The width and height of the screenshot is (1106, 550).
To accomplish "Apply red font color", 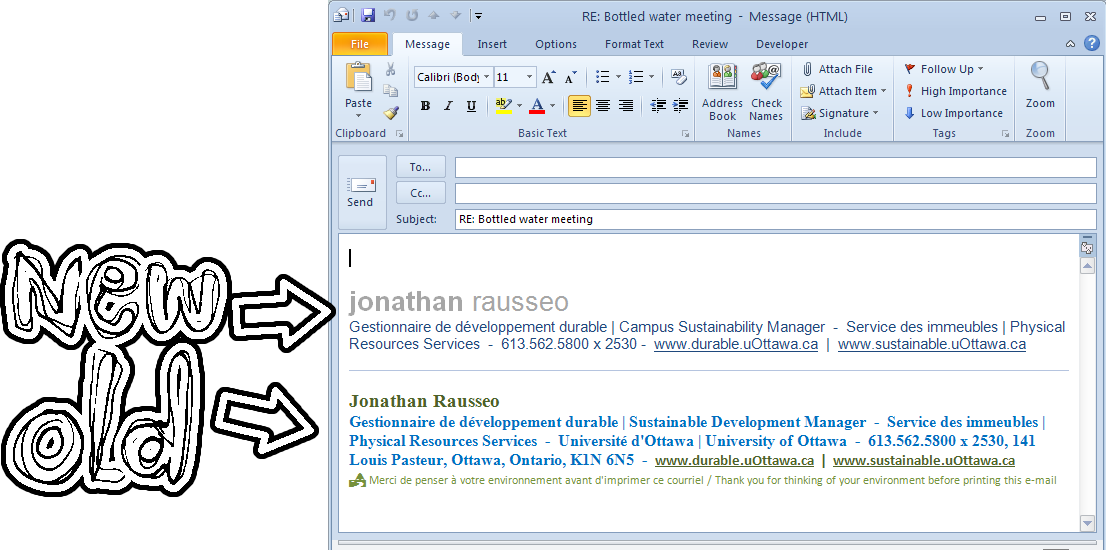I will [x=537, y=106].
